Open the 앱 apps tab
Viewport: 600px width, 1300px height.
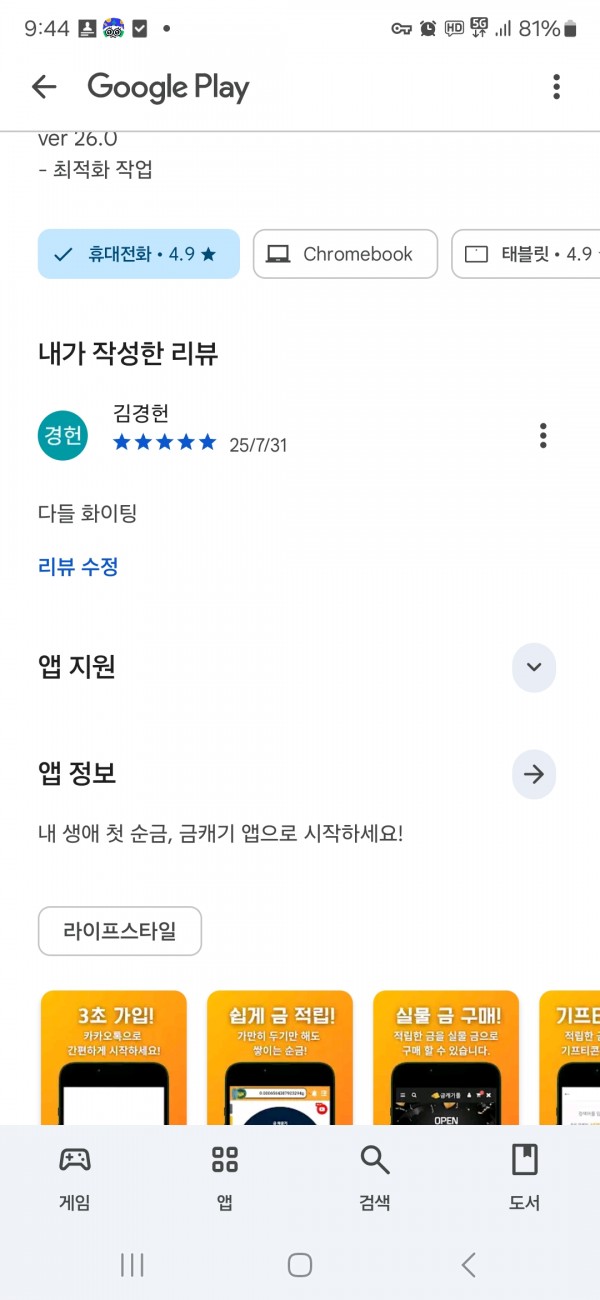(225, 1176)
